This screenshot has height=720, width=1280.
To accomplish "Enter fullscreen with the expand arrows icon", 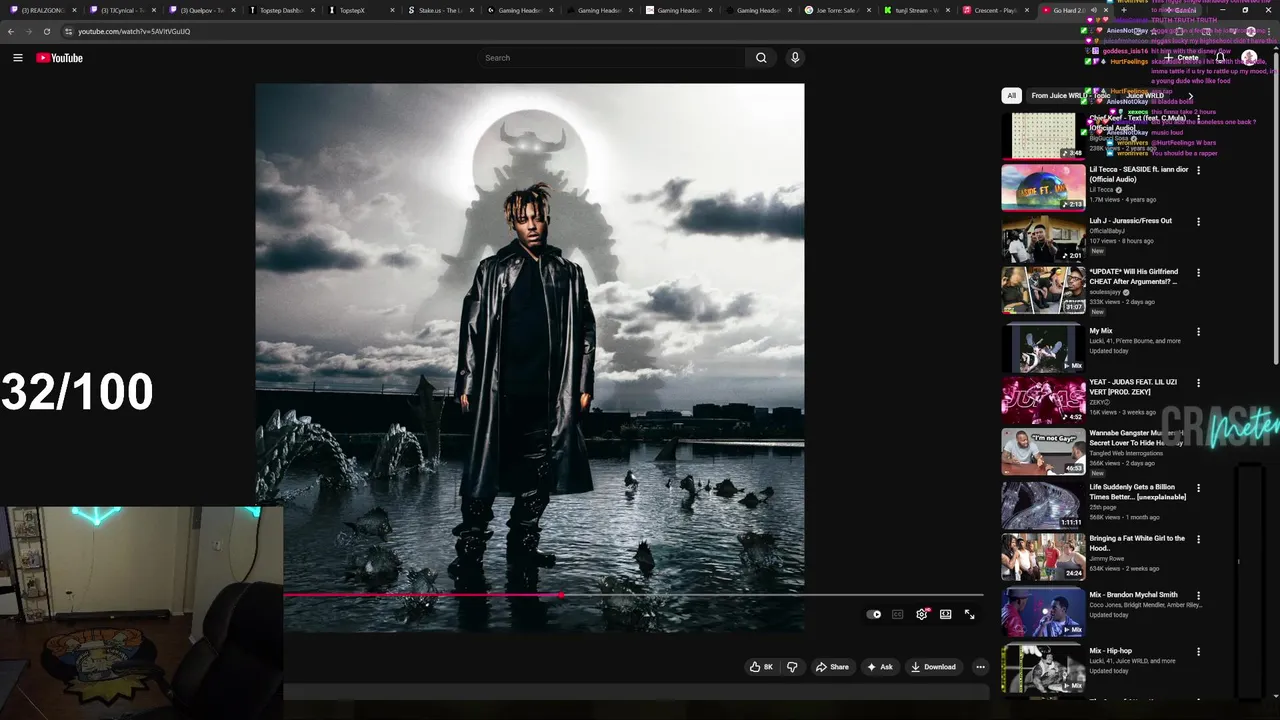I will click(969, 614).
